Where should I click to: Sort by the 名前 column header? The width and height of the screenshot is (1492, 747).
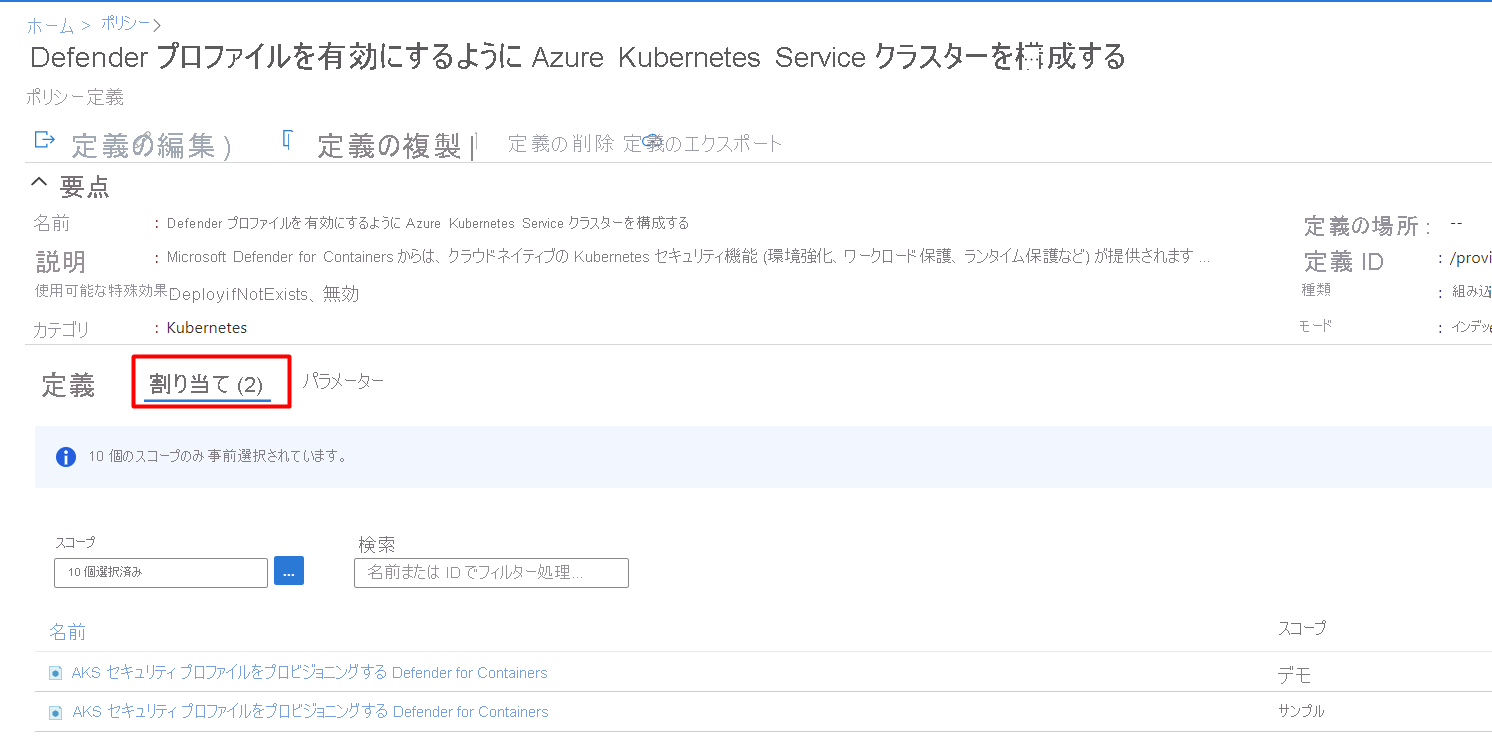[68, 632]
